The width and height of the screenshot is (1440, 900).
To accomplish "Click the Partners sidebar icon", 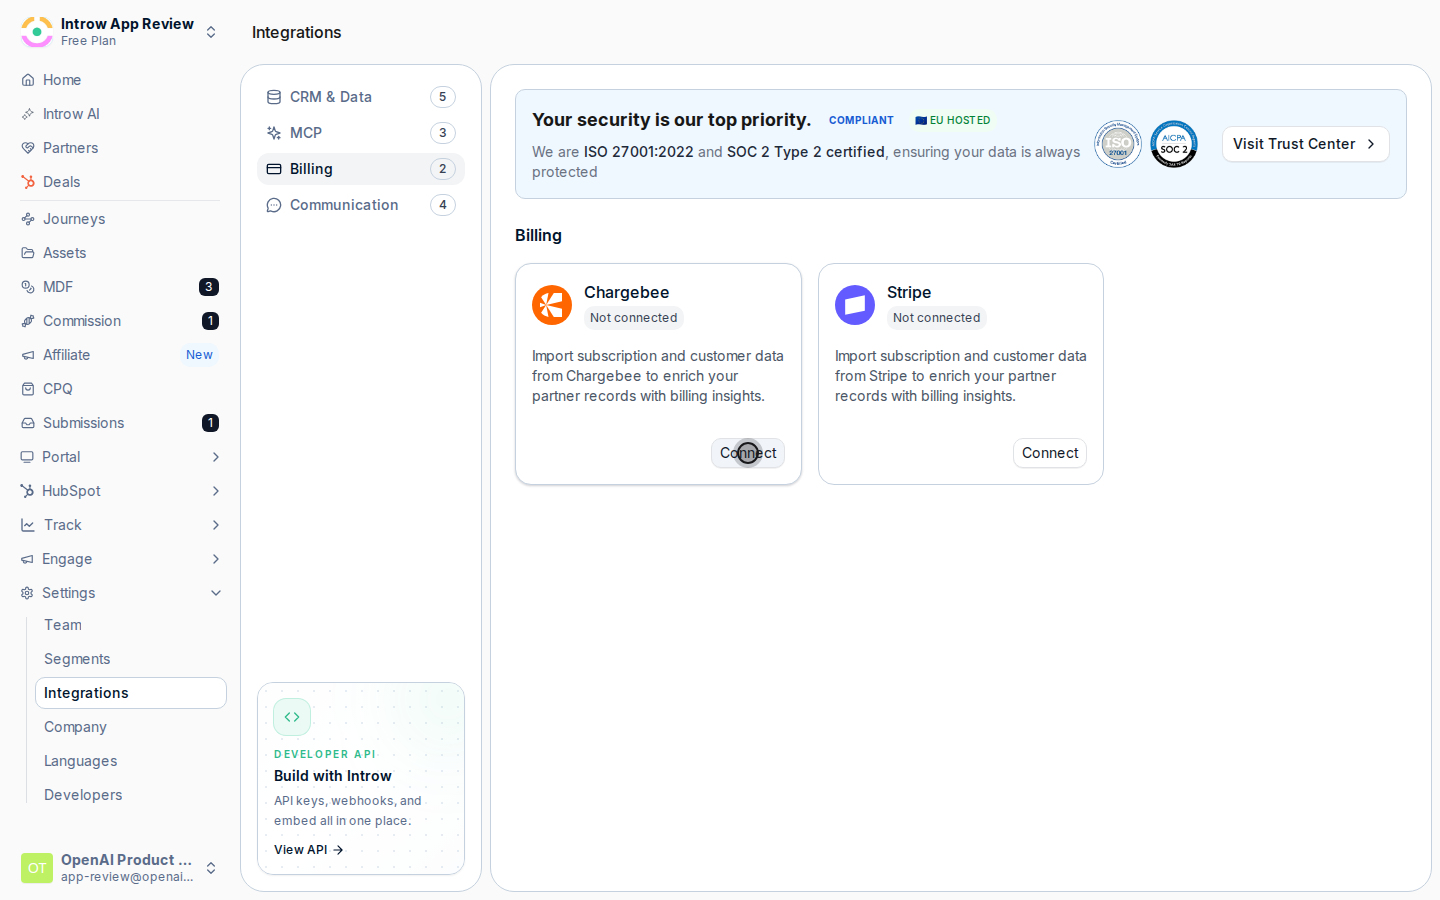I will click(x=28, y=148).
